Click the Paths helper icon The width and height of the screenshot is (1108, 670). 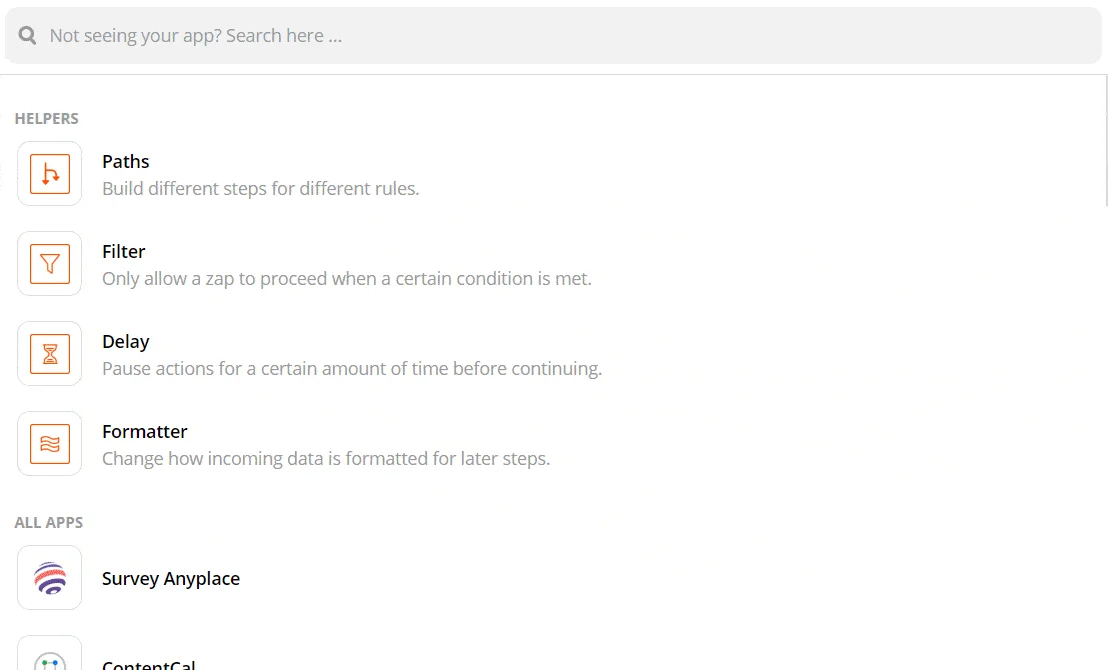49,174
